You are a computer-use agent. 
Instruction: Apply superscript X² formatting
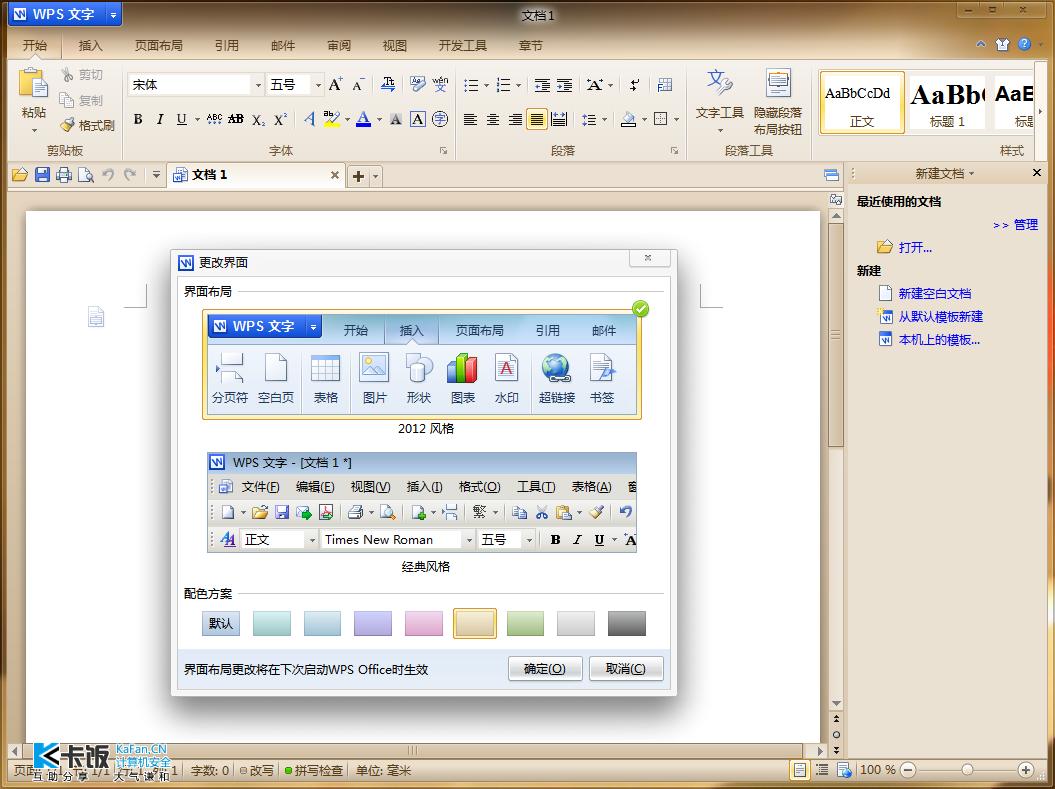click(281, 119)
